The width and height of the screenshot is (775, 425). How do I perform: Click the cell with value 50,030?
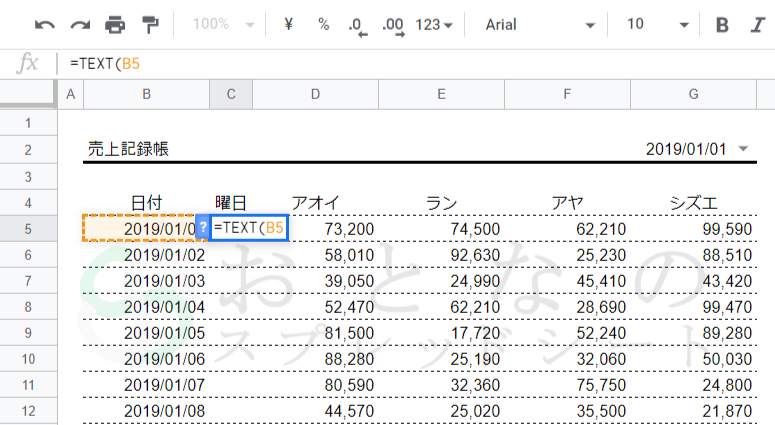tap(693, 359)
